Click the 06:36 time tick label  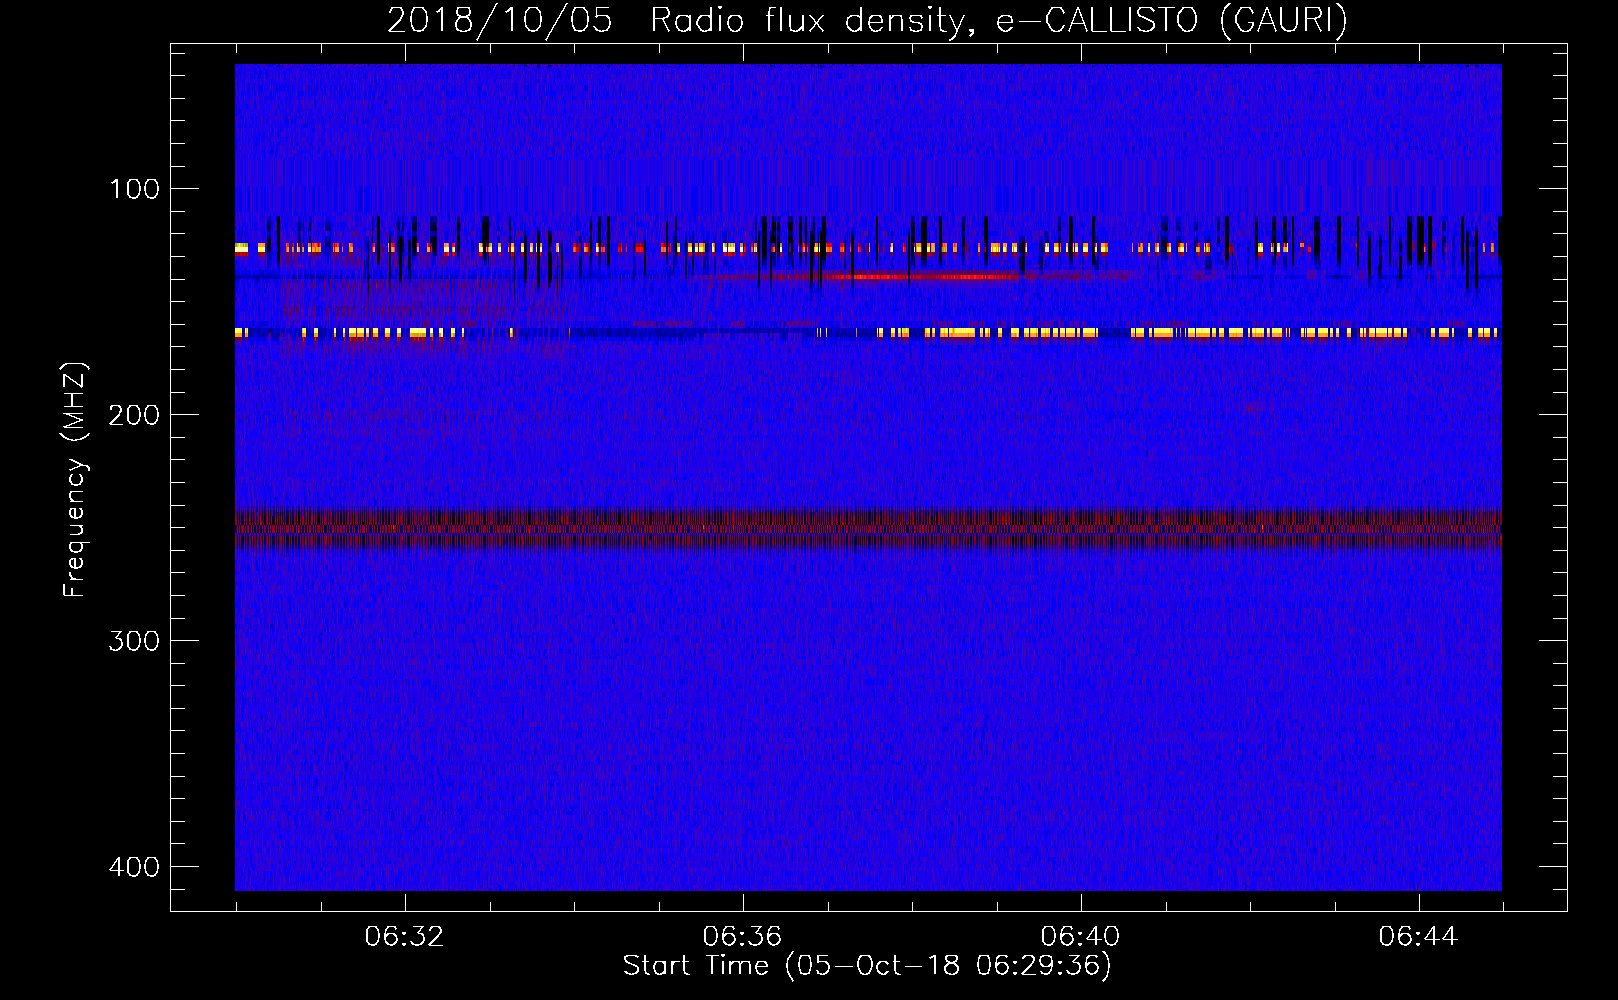pyautogui.click(x=742, y=937)
